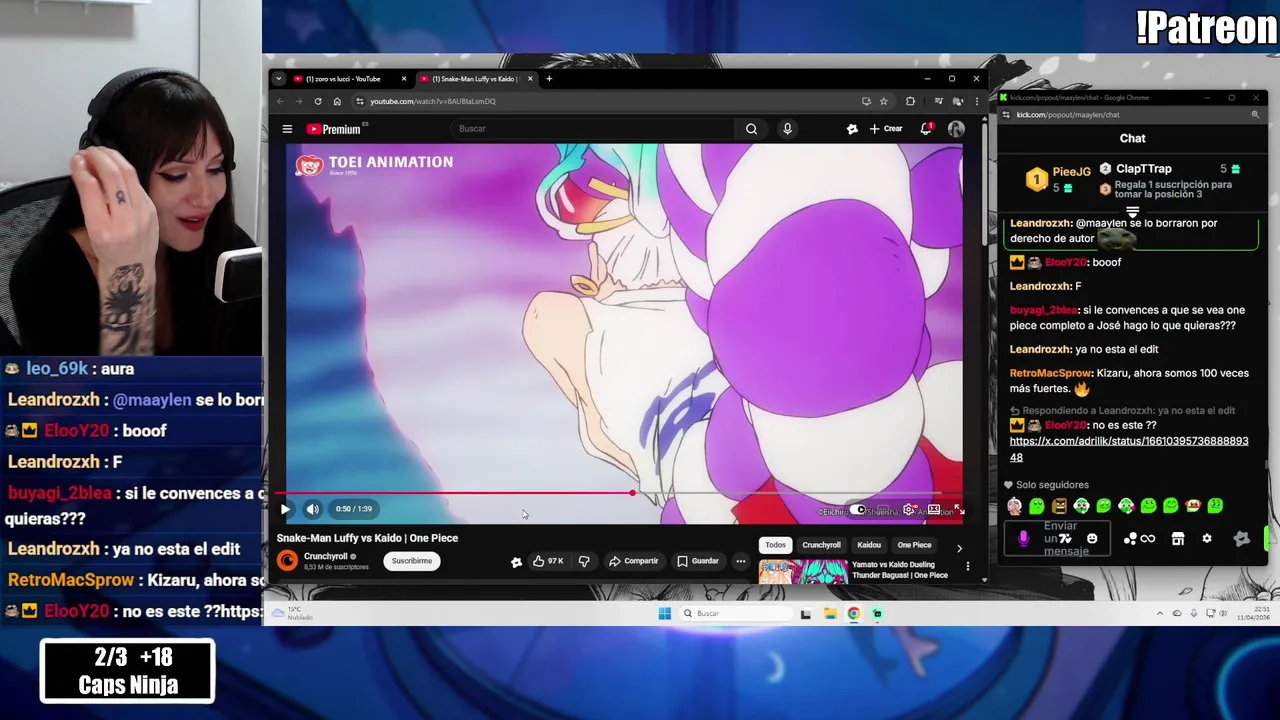Click the sparkle icon beside Crear
This screenshot has height=720, width=1280.
tap(852, 128)
